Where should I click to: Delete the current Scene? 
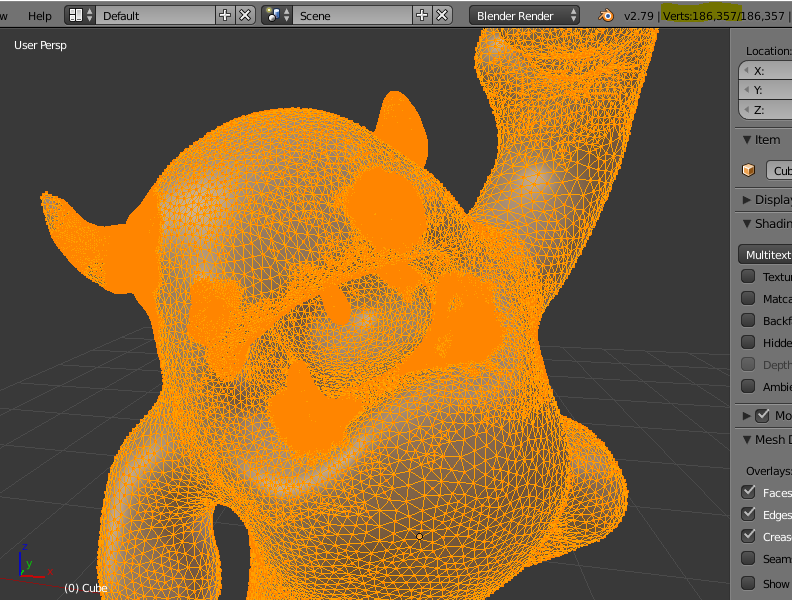click(442, 16)
